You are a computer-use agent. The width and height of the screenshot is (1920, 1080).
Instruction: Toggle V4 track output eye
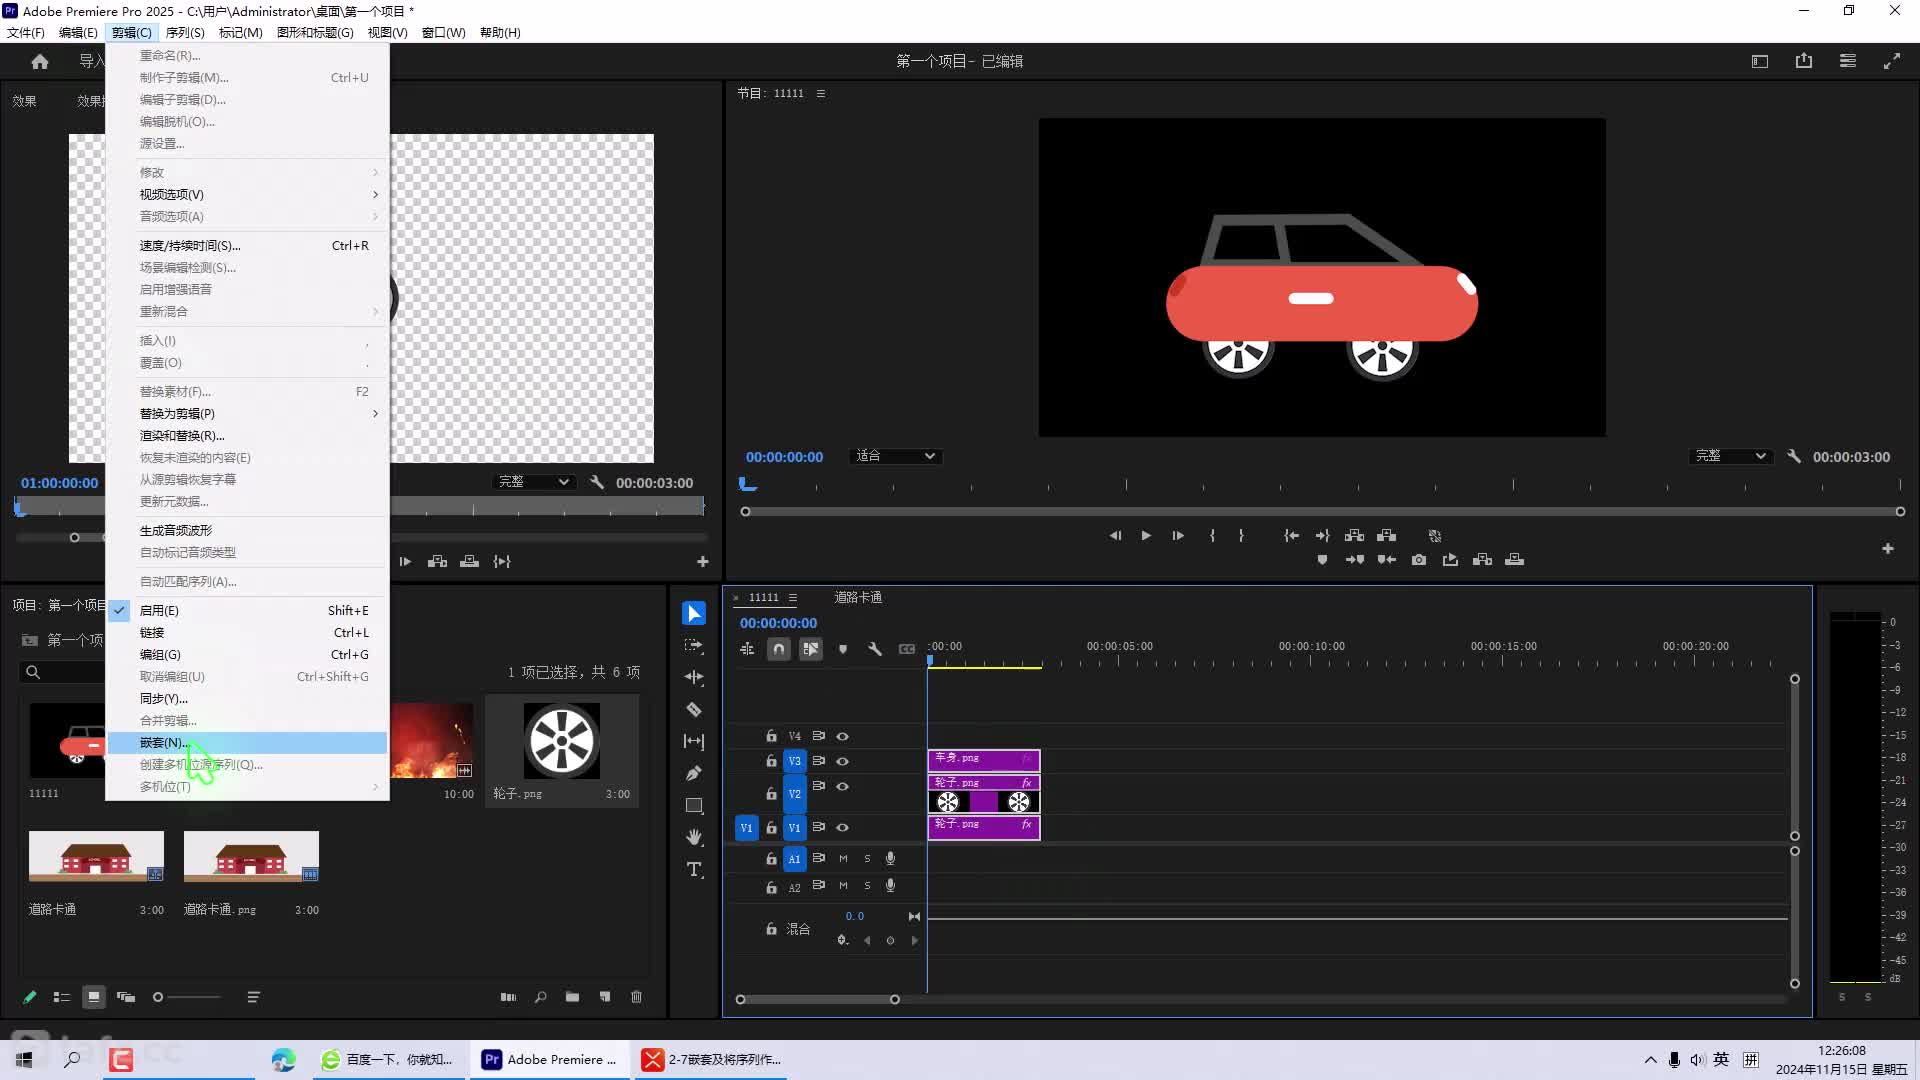[842, 736]
